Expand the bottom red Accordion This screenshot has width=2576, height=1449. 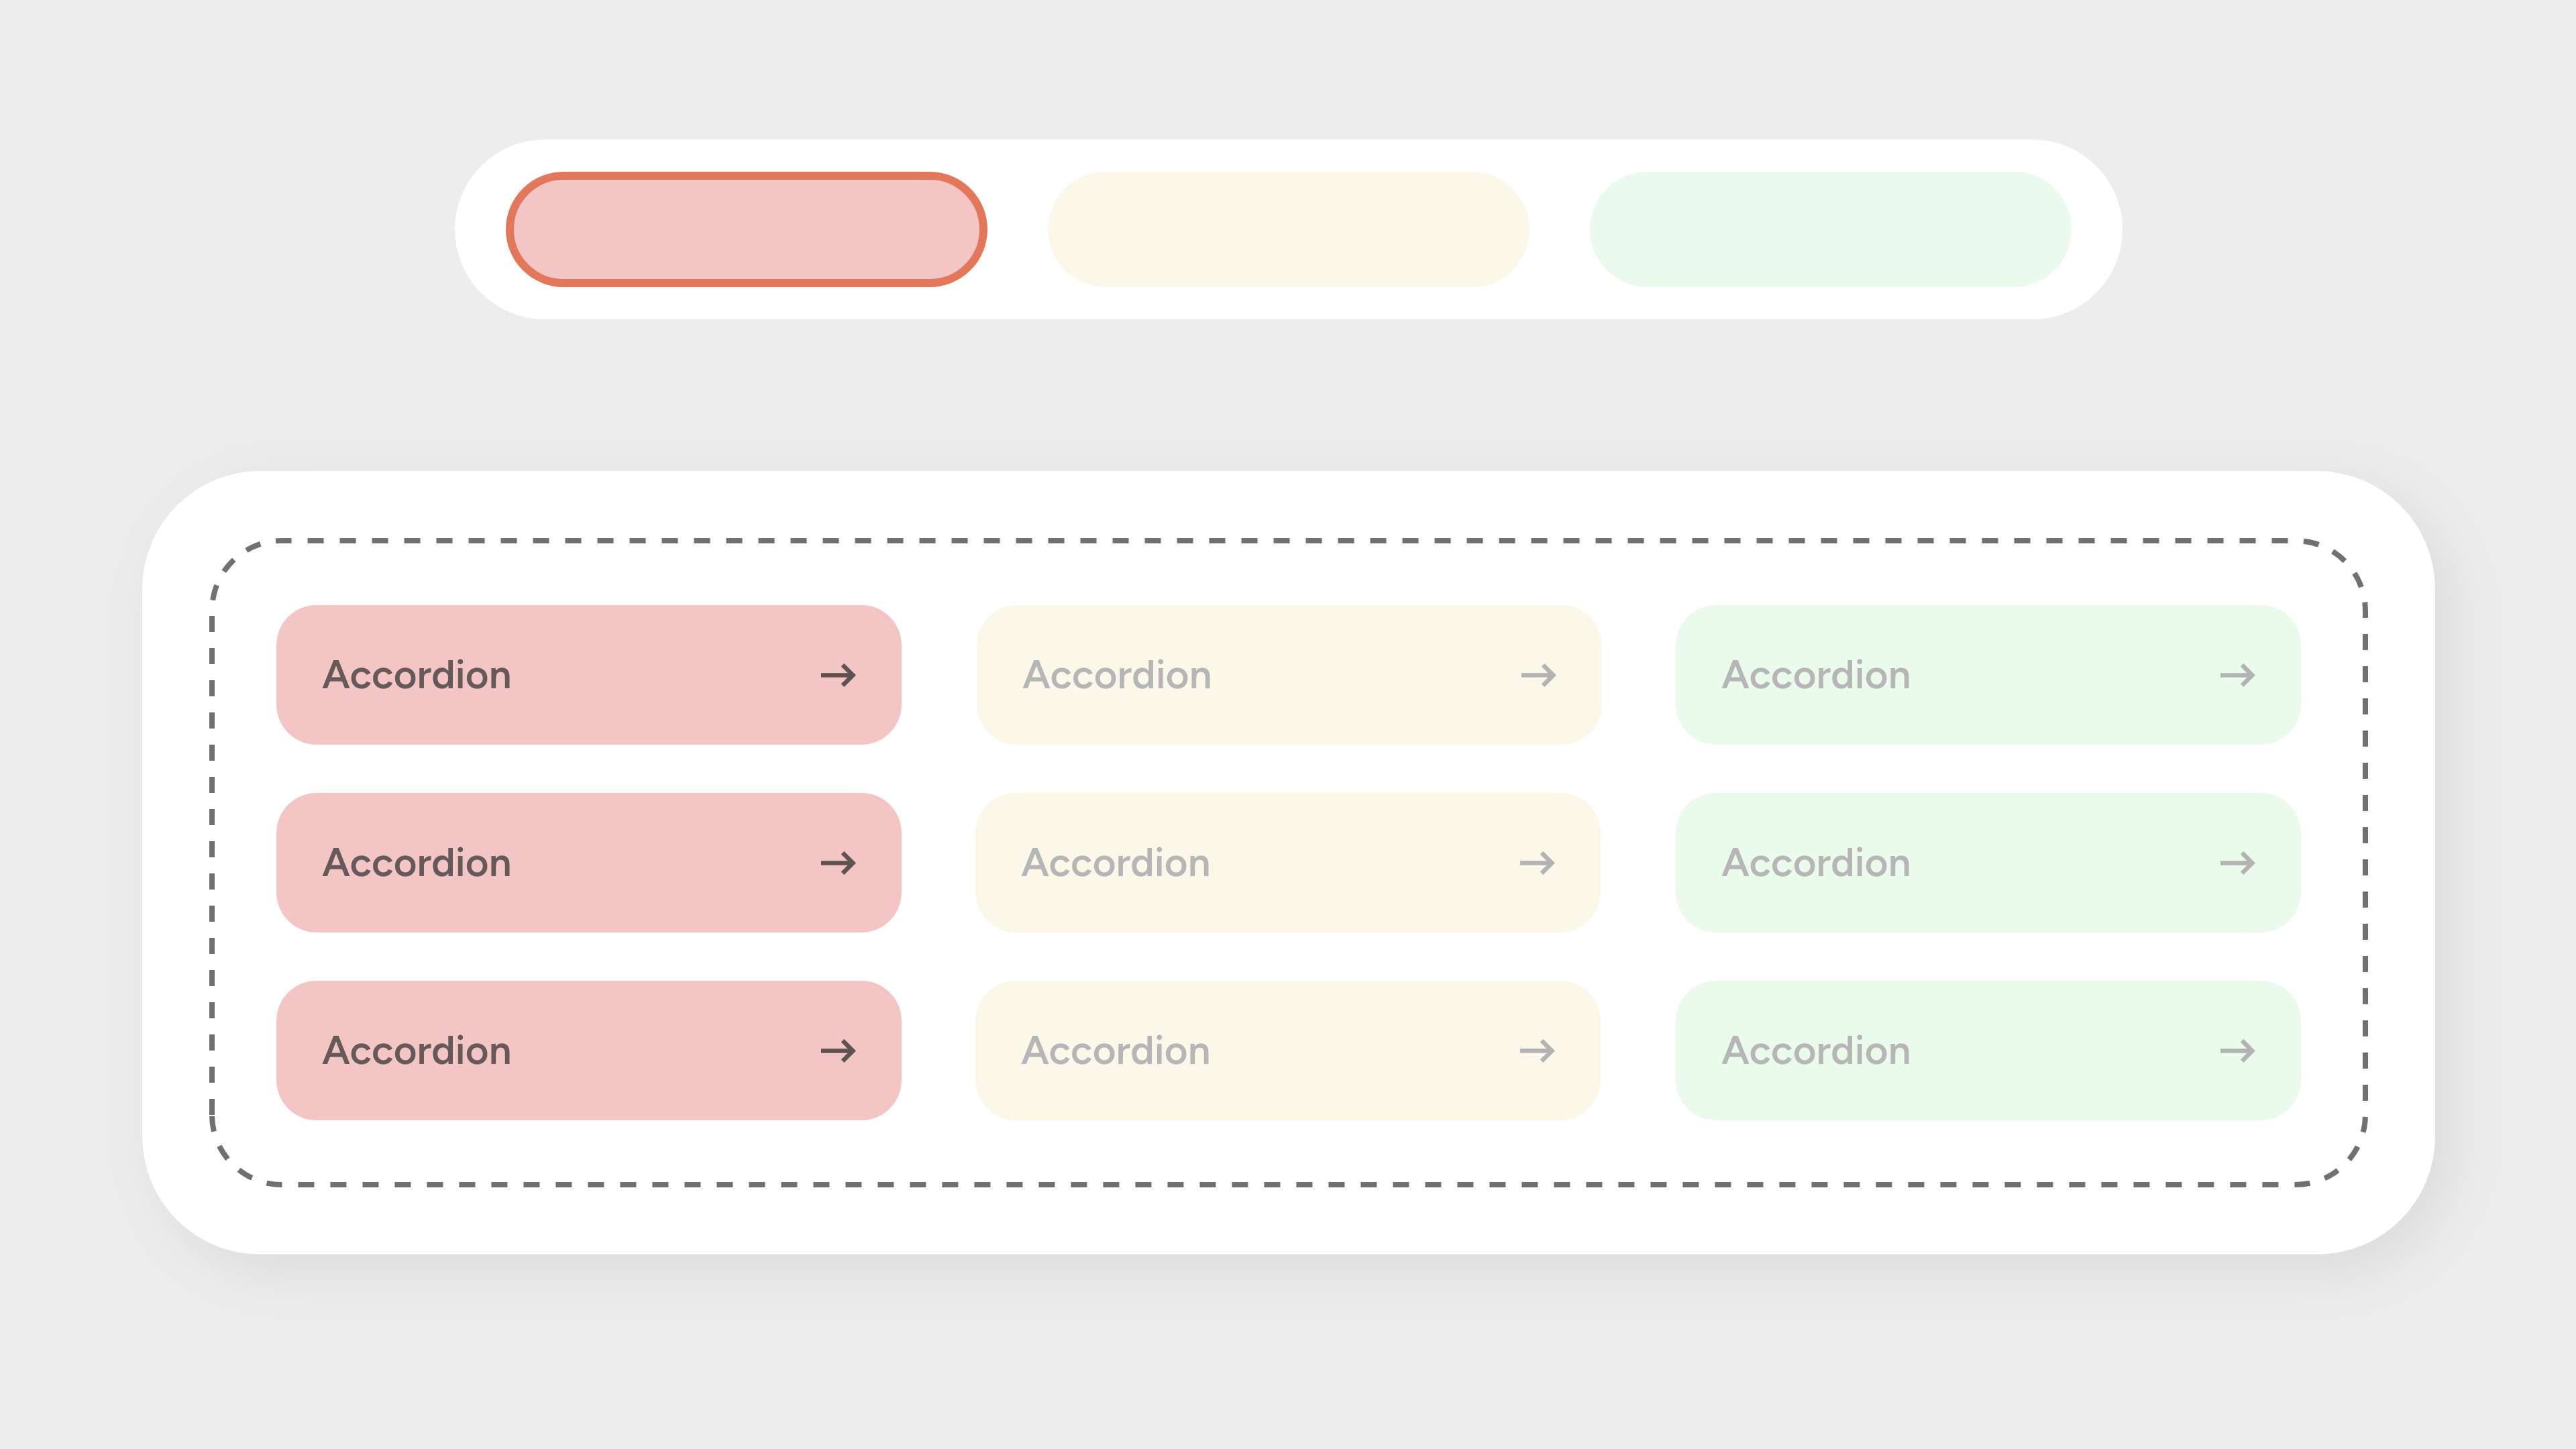tap(588, 1051)
